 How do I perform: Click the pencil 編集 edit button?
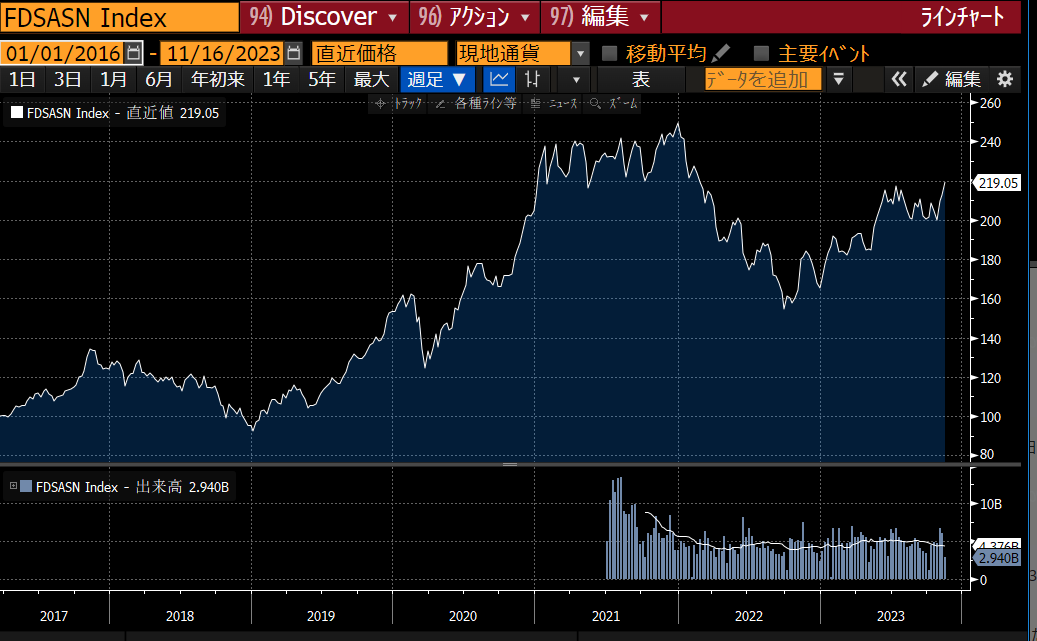(x=951, y=79)
